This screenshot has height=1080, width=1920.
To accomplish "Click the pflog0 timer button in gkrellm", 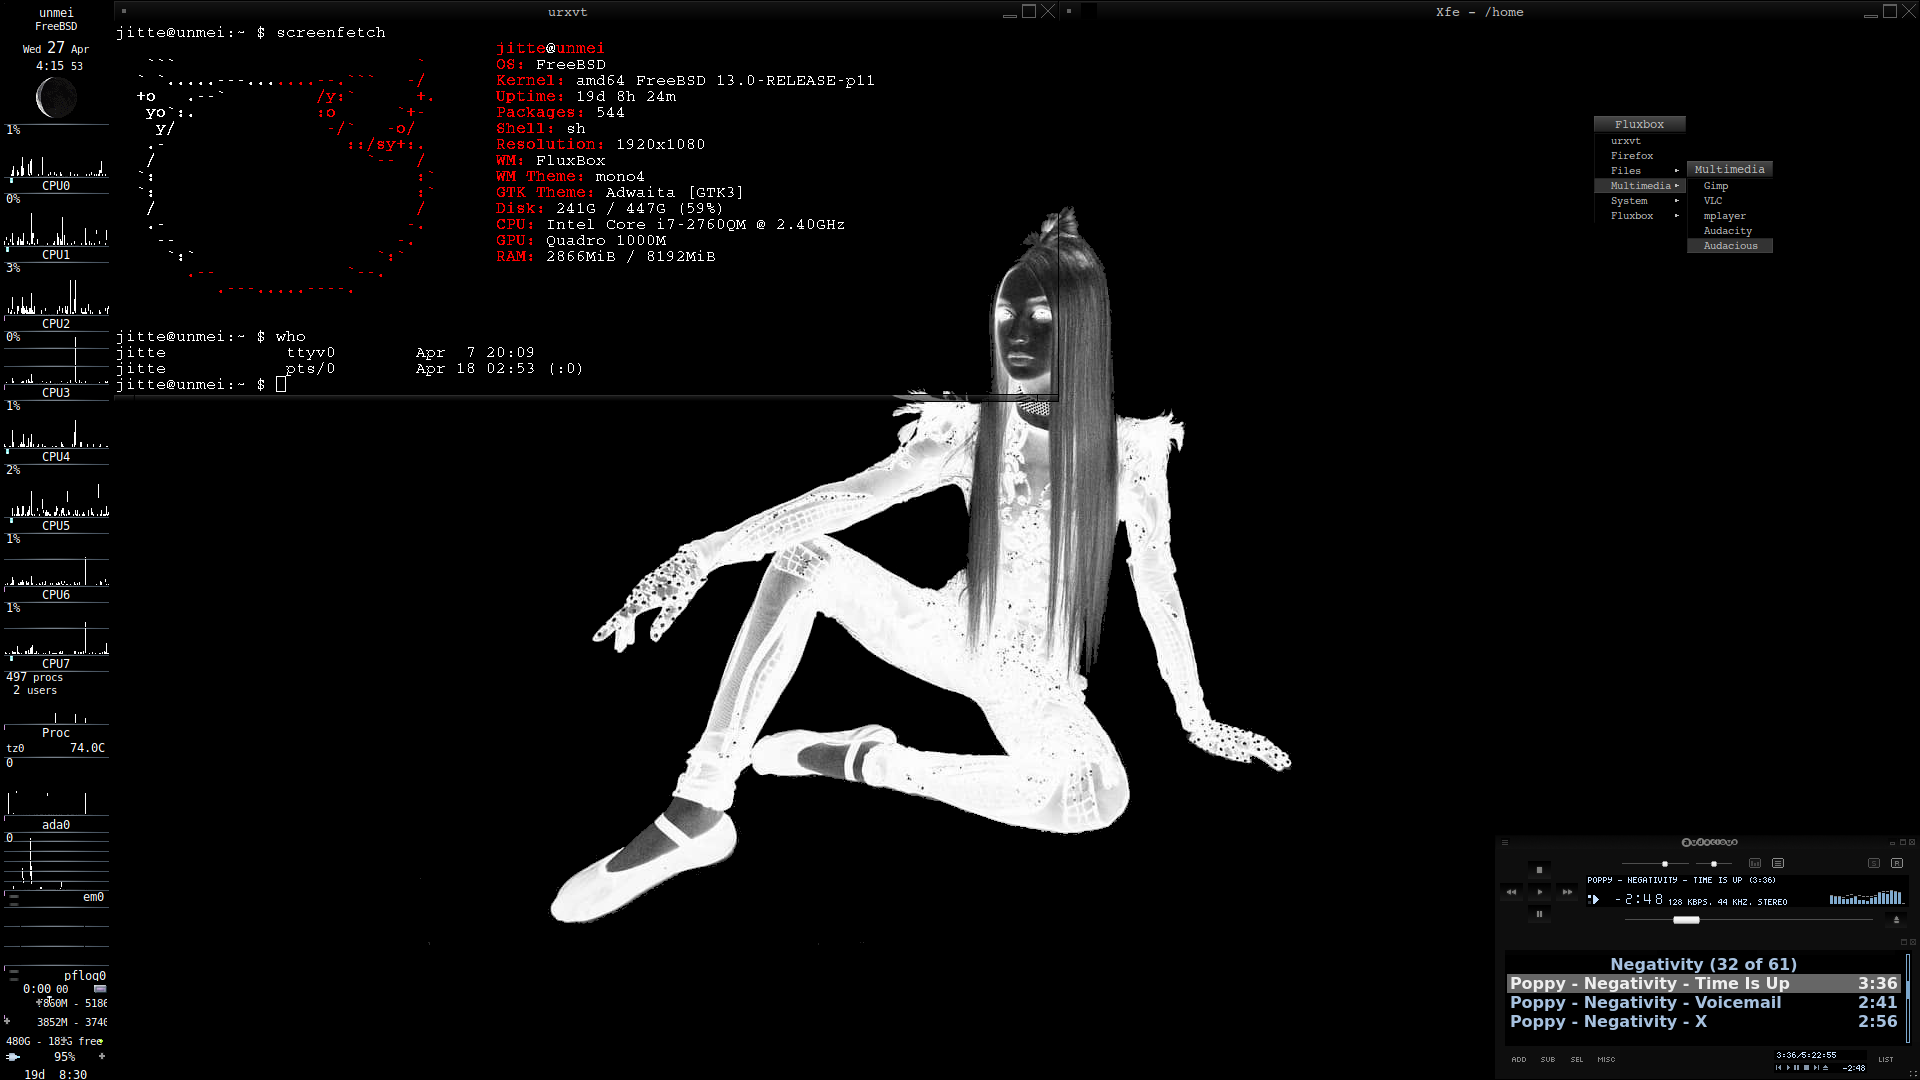I will click(99, 989).
